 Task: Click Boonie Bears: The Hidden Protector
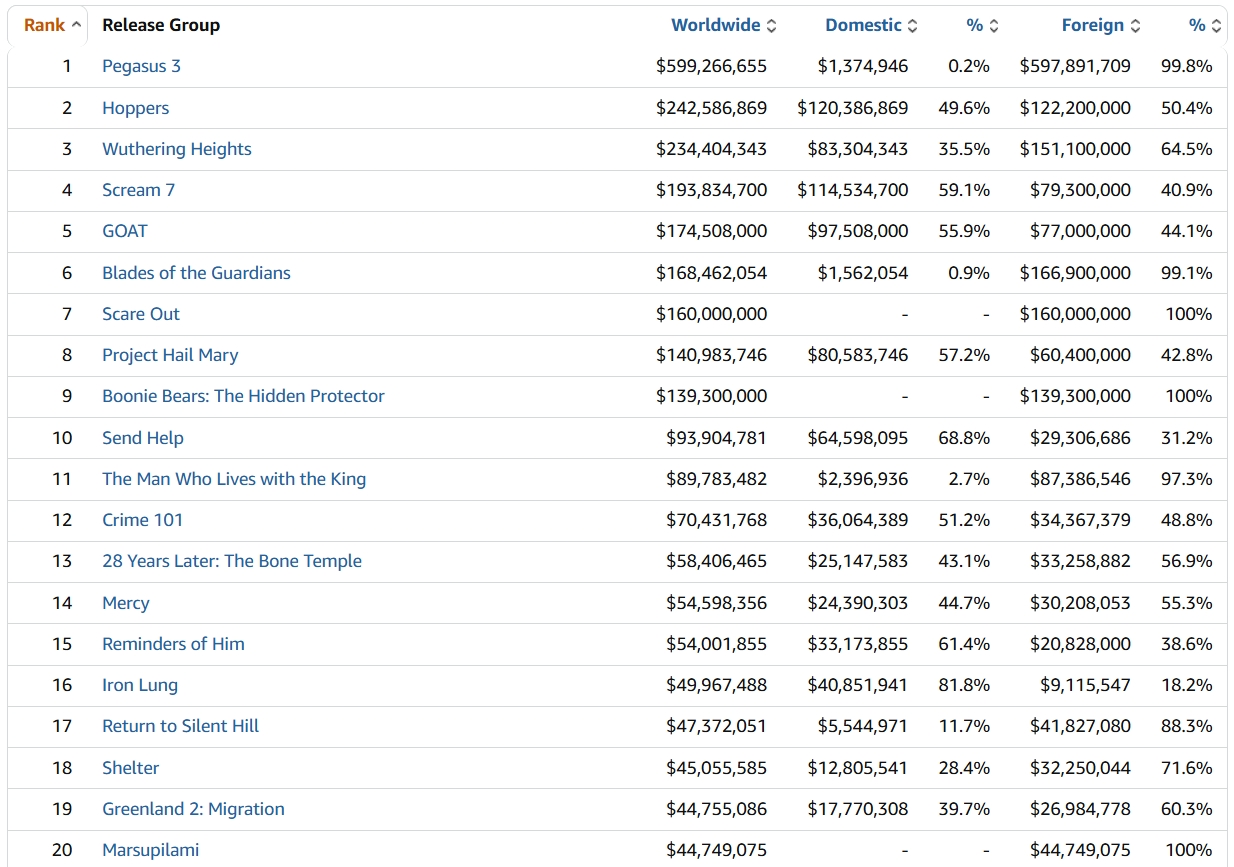coord(243,396)
